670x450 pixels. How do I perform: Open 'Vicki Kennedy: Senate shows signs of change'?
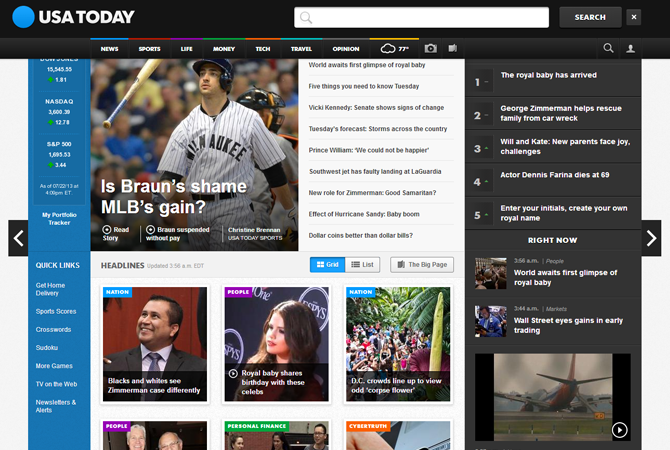pyautogui.click(x=376, y=108)
